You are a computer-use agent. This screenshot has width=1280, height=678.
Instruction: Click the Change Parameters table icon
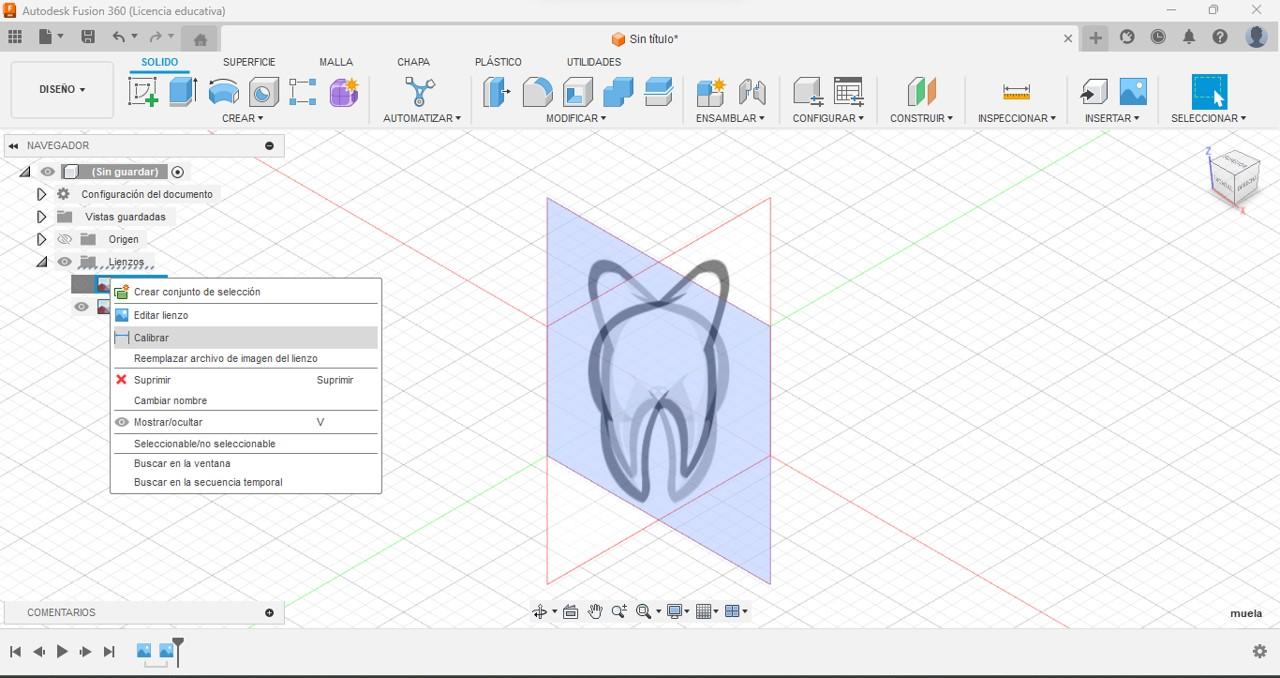coord(848,92)
